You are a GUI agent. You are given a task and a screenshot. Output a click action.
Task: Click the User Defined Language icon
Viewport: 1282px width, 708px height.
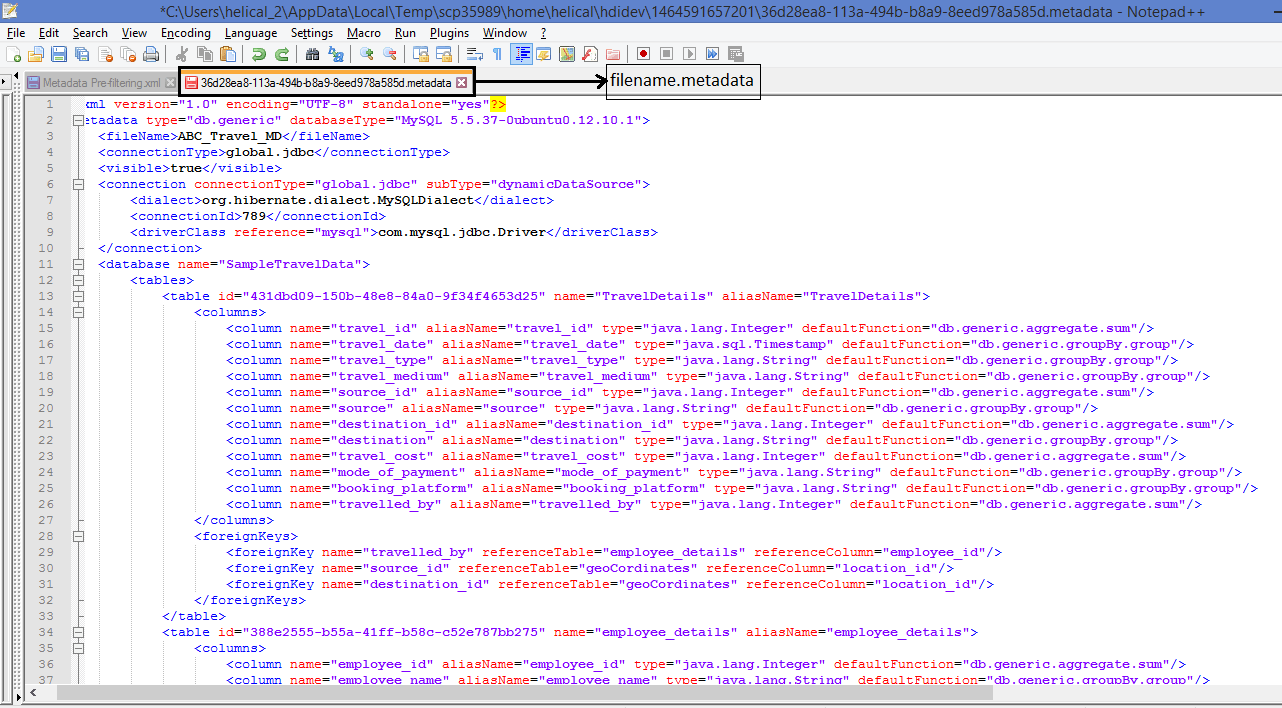(543, 53)
